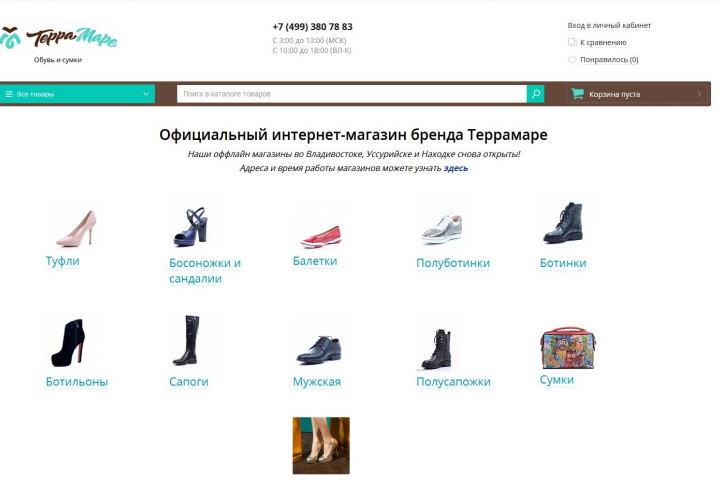720x480 pixels.
Task: Focus the catalog search field
Action: point(352,94)
